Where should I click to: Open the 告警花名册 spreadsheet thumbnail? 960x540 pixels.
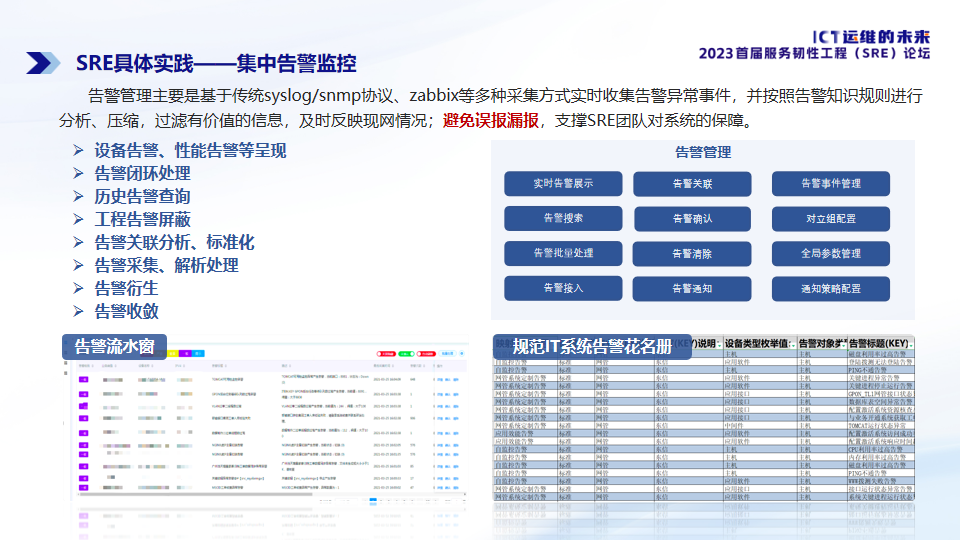704,419
